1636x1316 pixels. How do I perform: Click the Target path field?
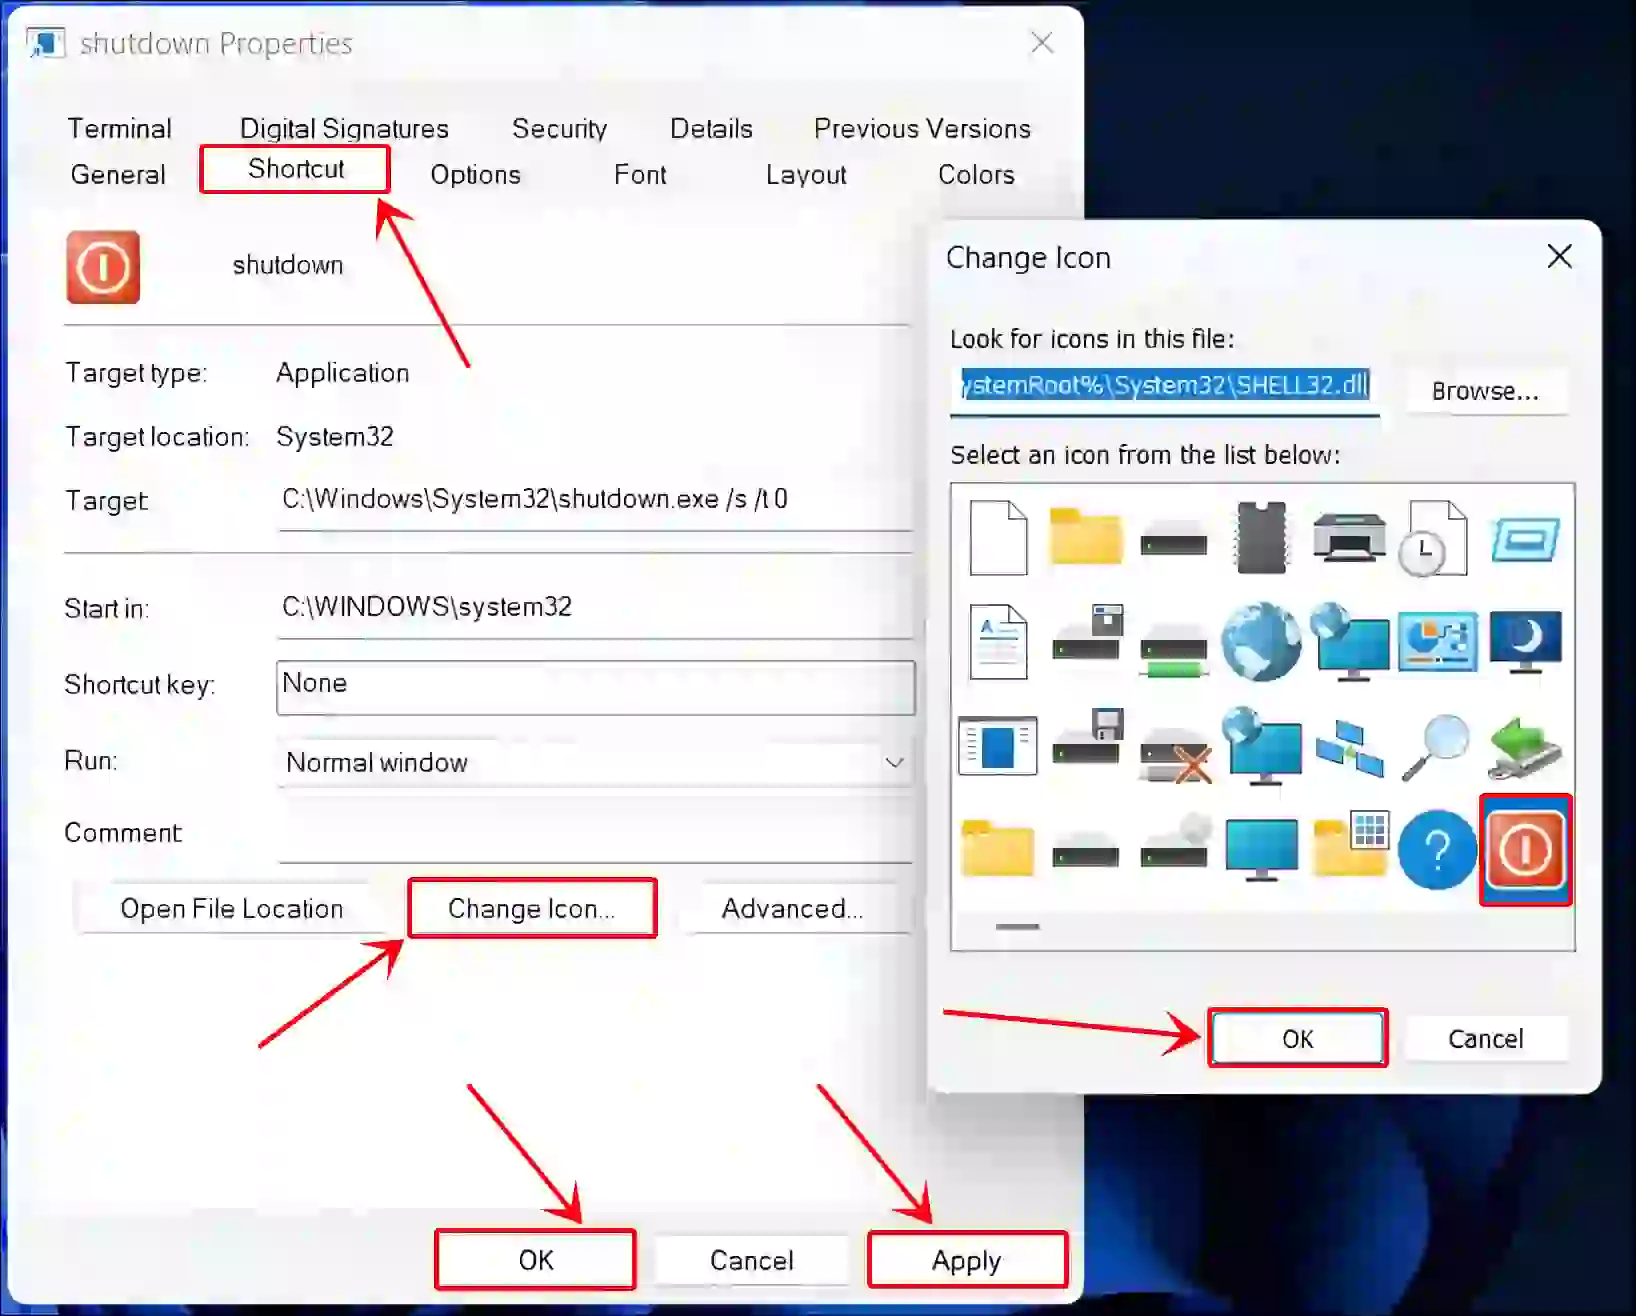tap(595, 500)
